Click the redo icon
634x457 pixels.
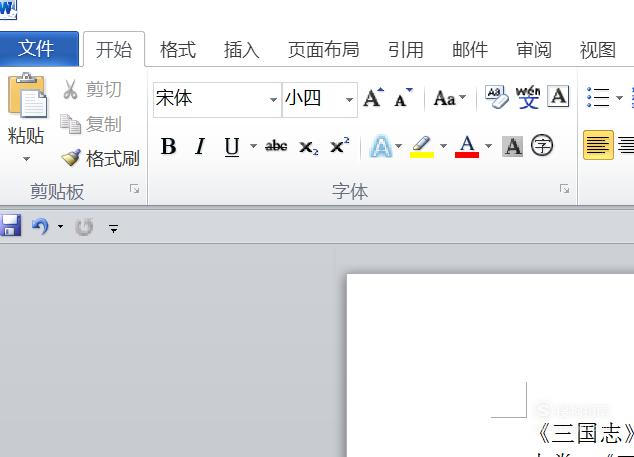tap(84, 227)
